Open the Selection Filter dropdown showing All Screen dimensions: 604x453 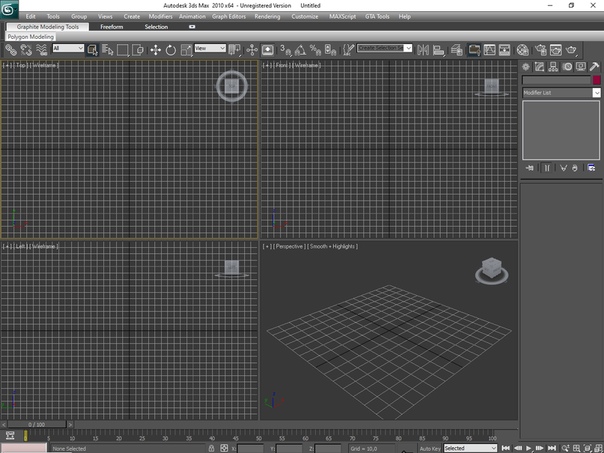pos(68,48)
